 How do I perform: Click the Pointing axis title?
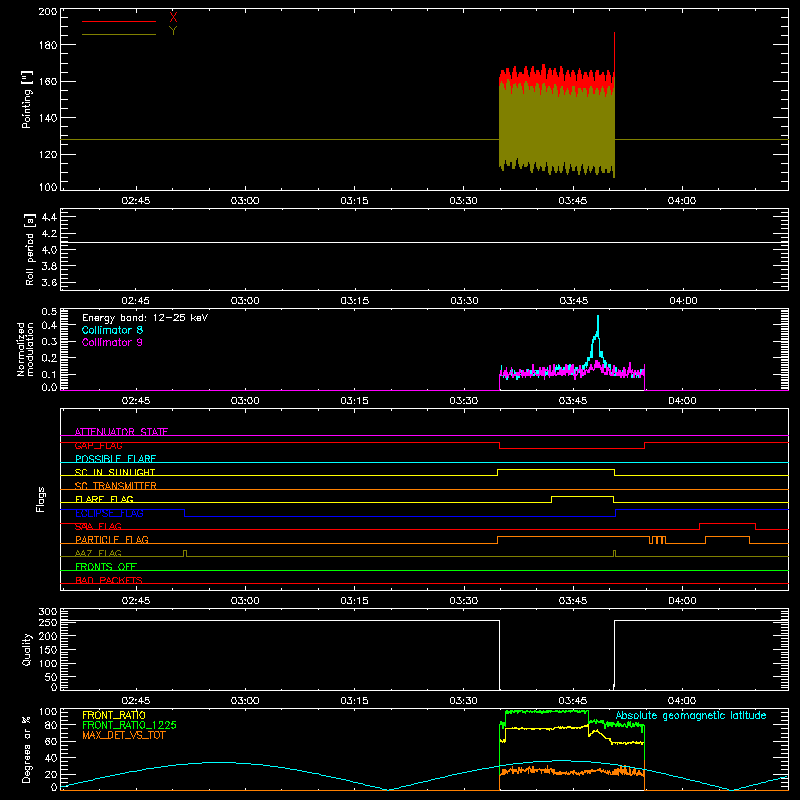click(27, 99)
